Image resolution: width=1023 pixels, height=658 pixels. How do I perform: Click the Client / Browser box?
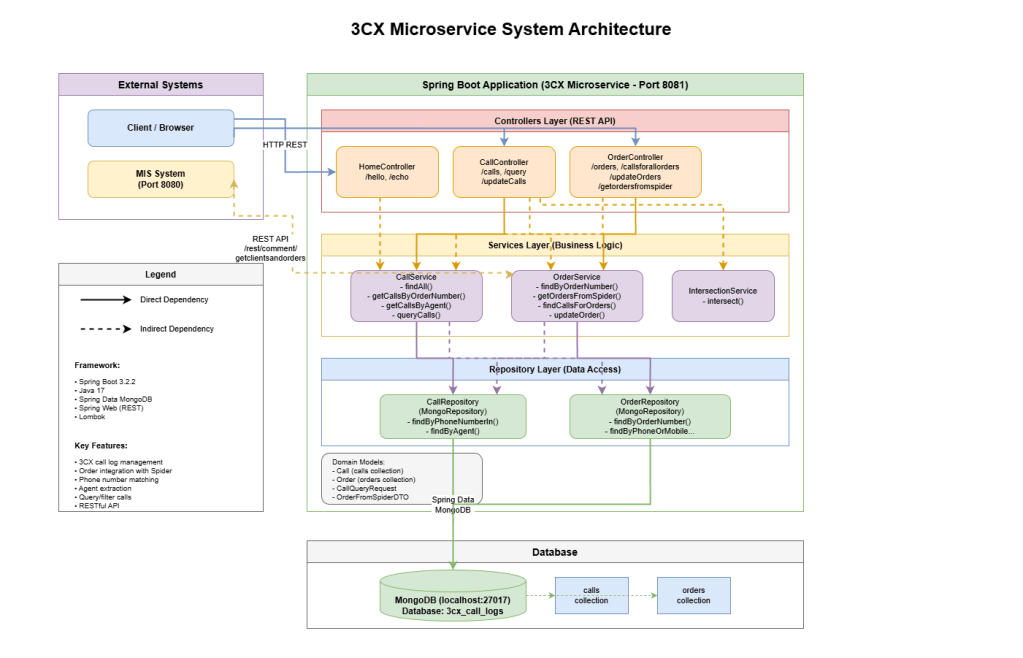click(x=160, y=128)
